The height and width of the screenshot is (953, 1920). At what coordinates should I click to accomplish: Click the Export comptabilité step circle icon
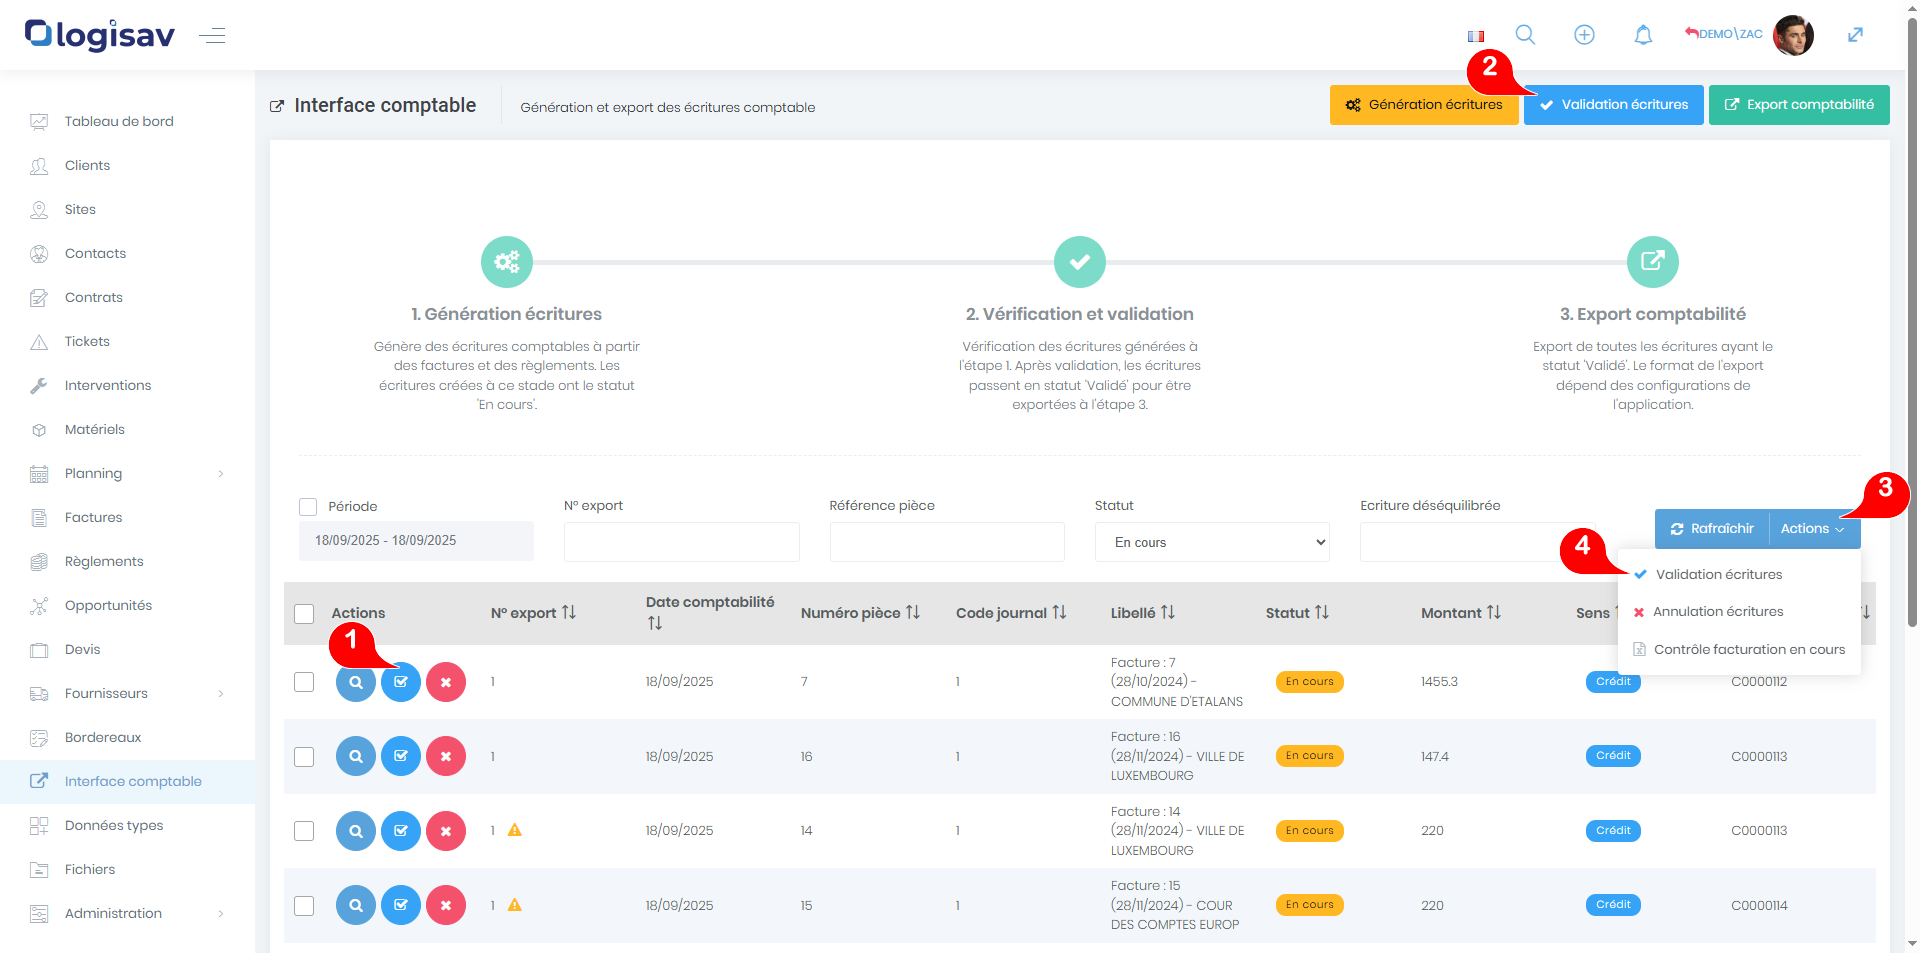click(1653, 262)
